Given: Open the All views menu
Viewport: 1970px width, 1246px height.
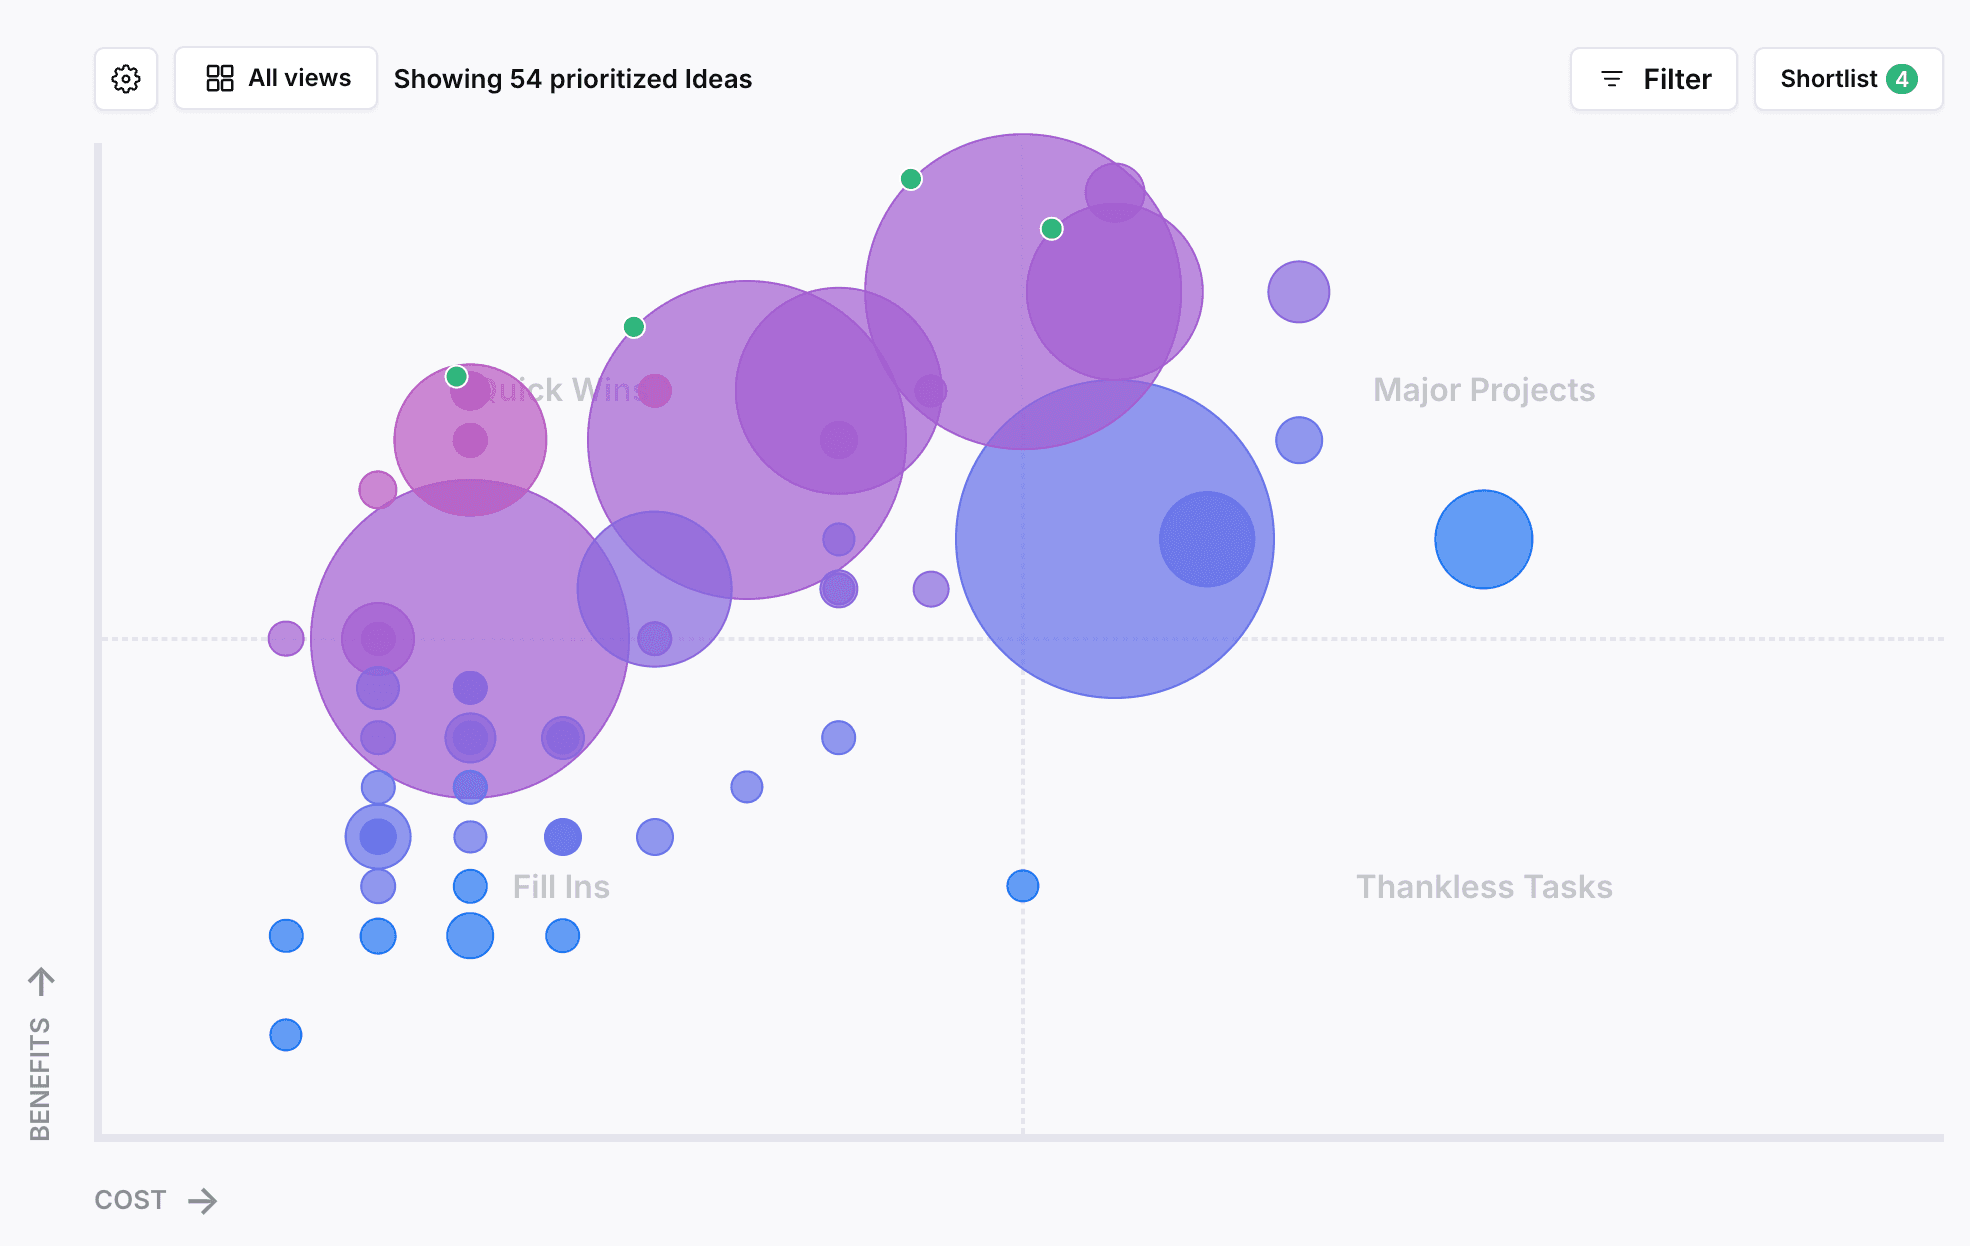Looking at the screenshot, I should 276,78.
